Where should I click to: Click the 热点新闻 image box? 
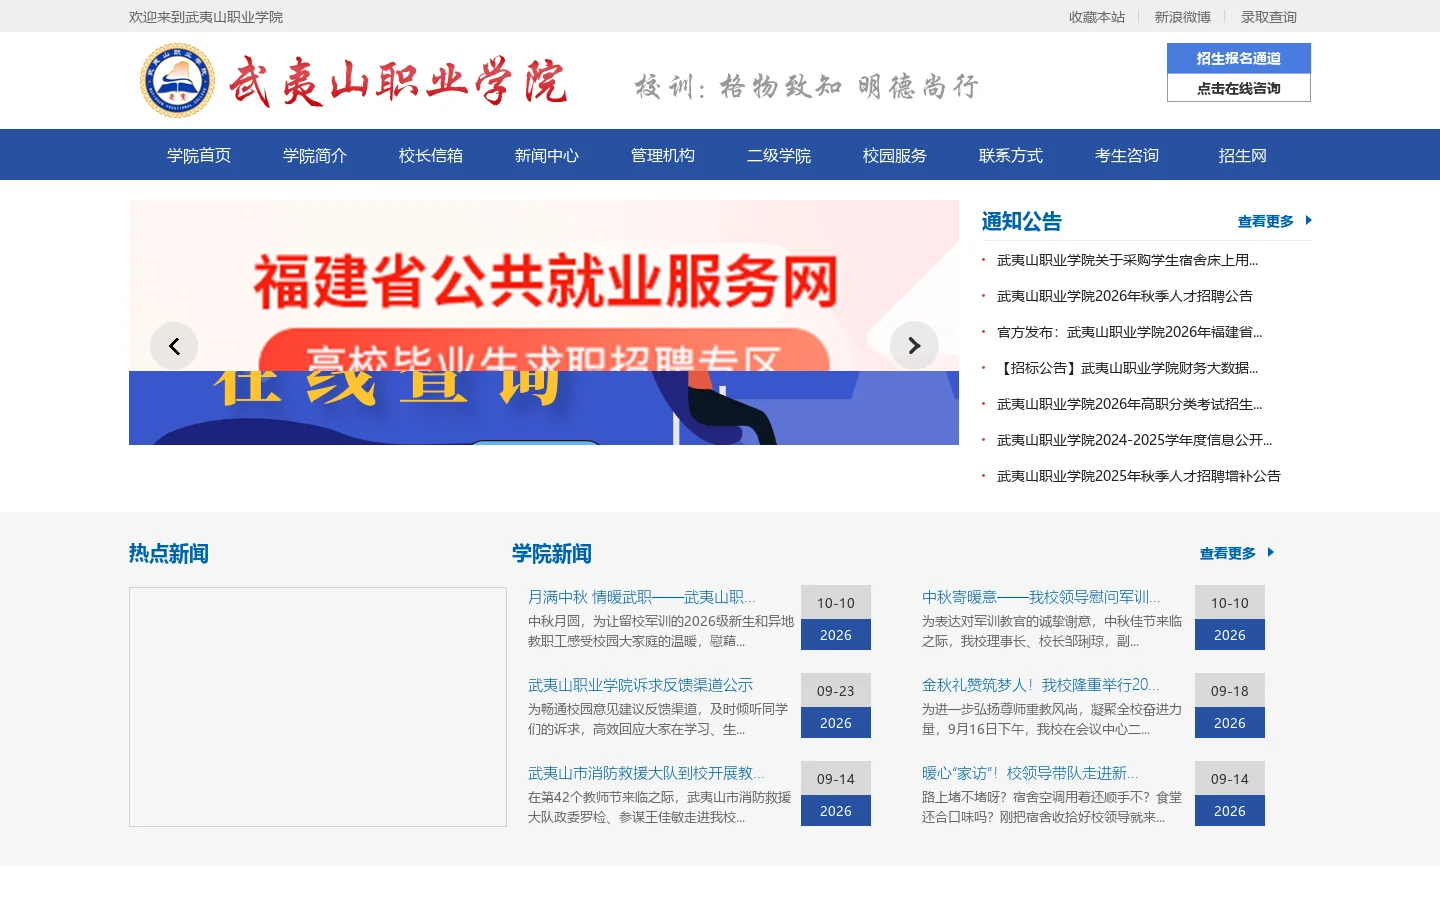(318, 707)
